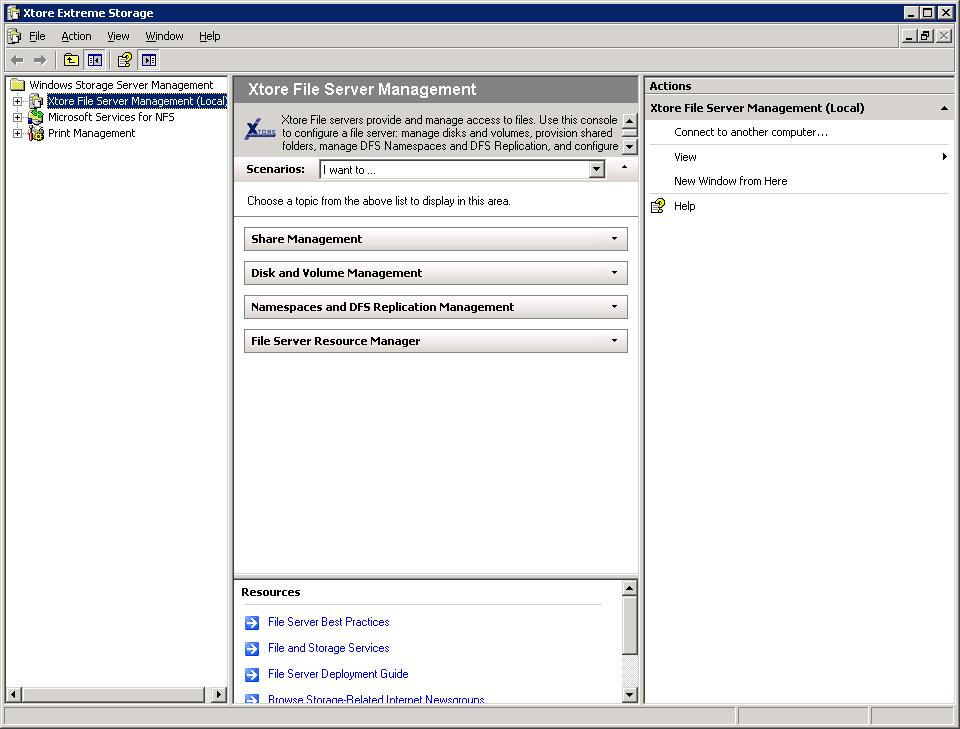Click the Up One Level folder icon
960x729 pixels.
(71, 60)
